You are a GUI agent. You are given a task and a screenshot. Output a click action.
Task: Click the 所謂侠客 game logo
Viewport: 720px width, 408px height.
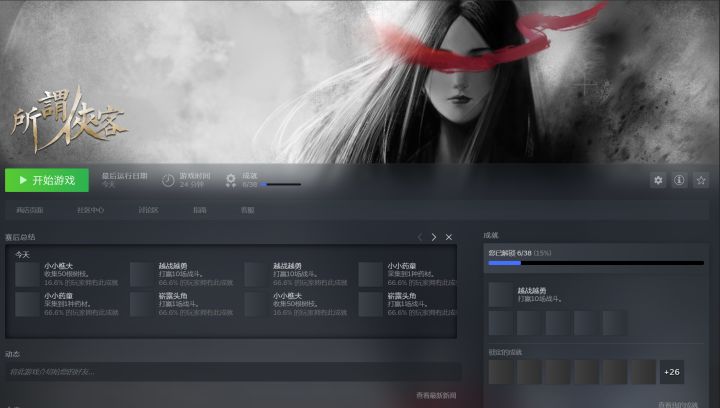pyautogui.click(x=69, y=119)
